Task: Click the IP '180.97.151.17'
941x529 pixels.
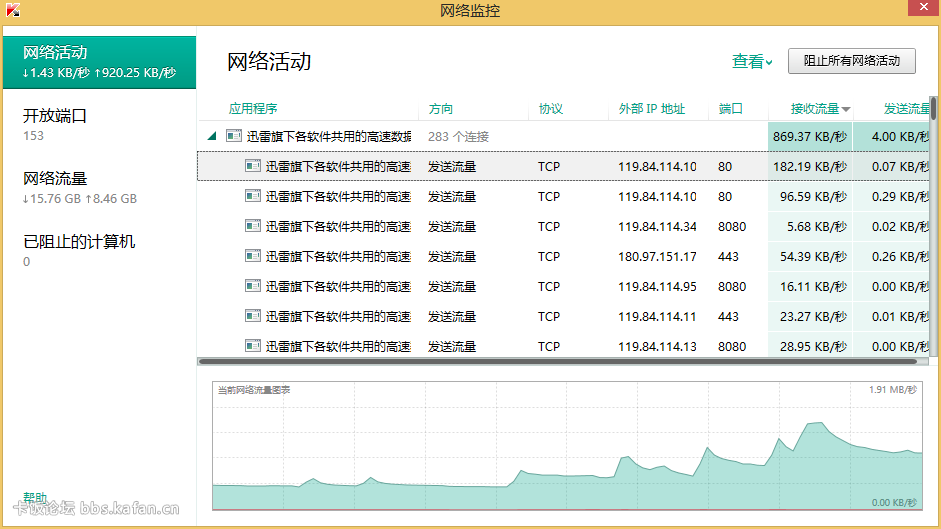Action: click(657, 256)
